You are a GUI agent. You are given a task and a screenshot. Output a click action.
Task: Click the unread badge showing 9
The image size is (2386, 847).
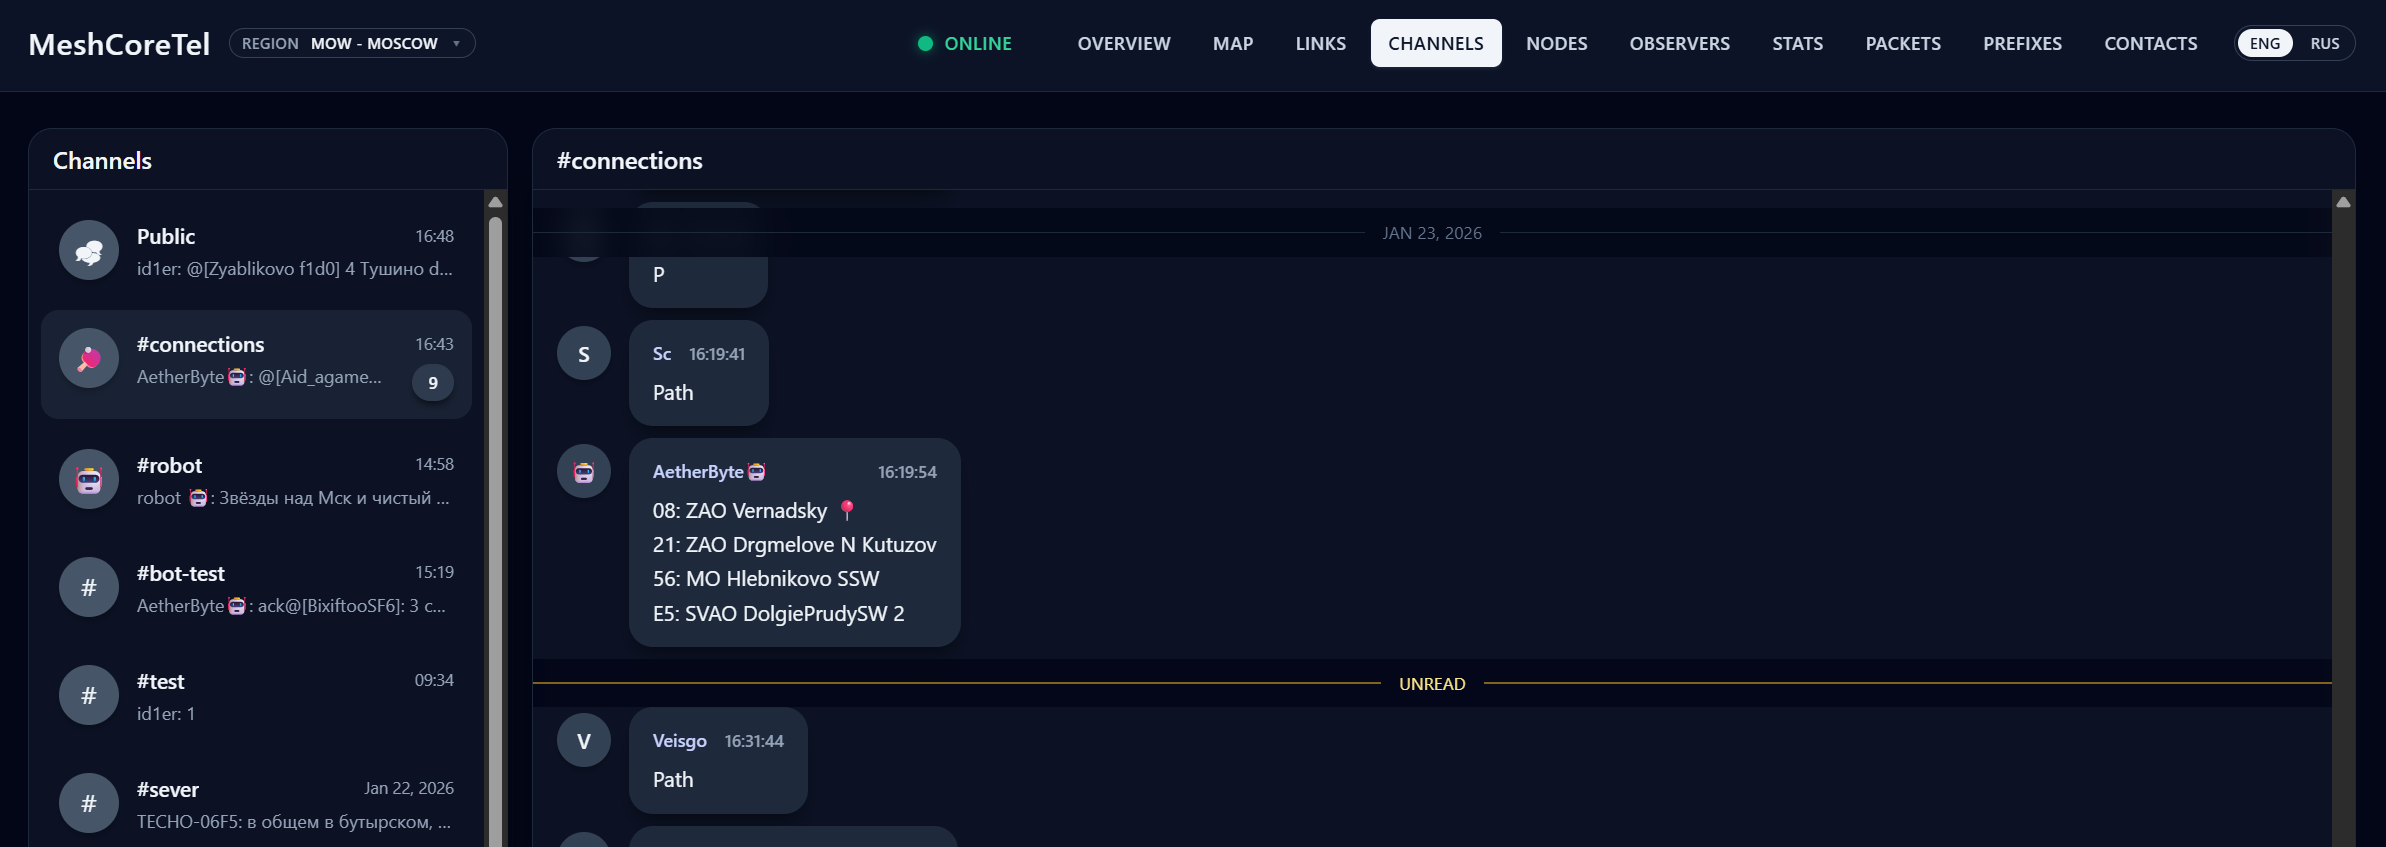(x=433, y=383)
